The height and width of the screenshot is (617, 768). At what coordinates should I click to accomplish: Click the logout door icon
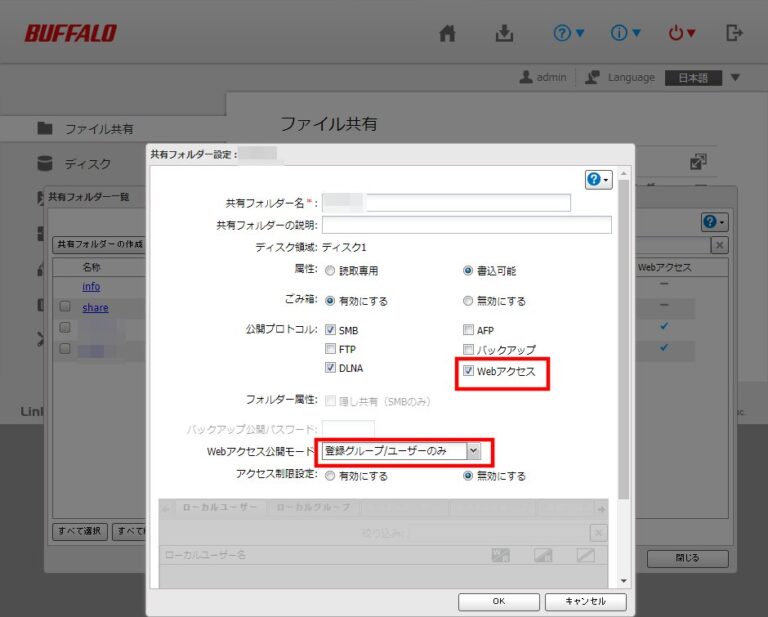pos(734,33)
